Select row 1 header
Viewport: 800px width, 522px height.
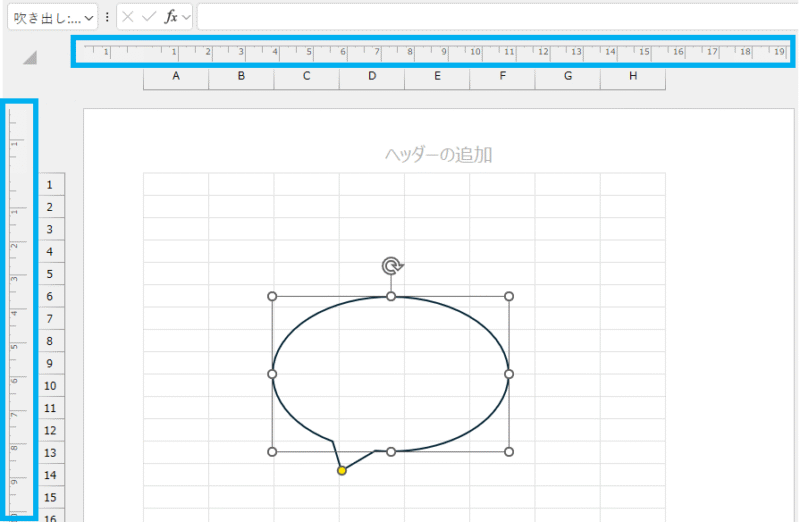52,184
